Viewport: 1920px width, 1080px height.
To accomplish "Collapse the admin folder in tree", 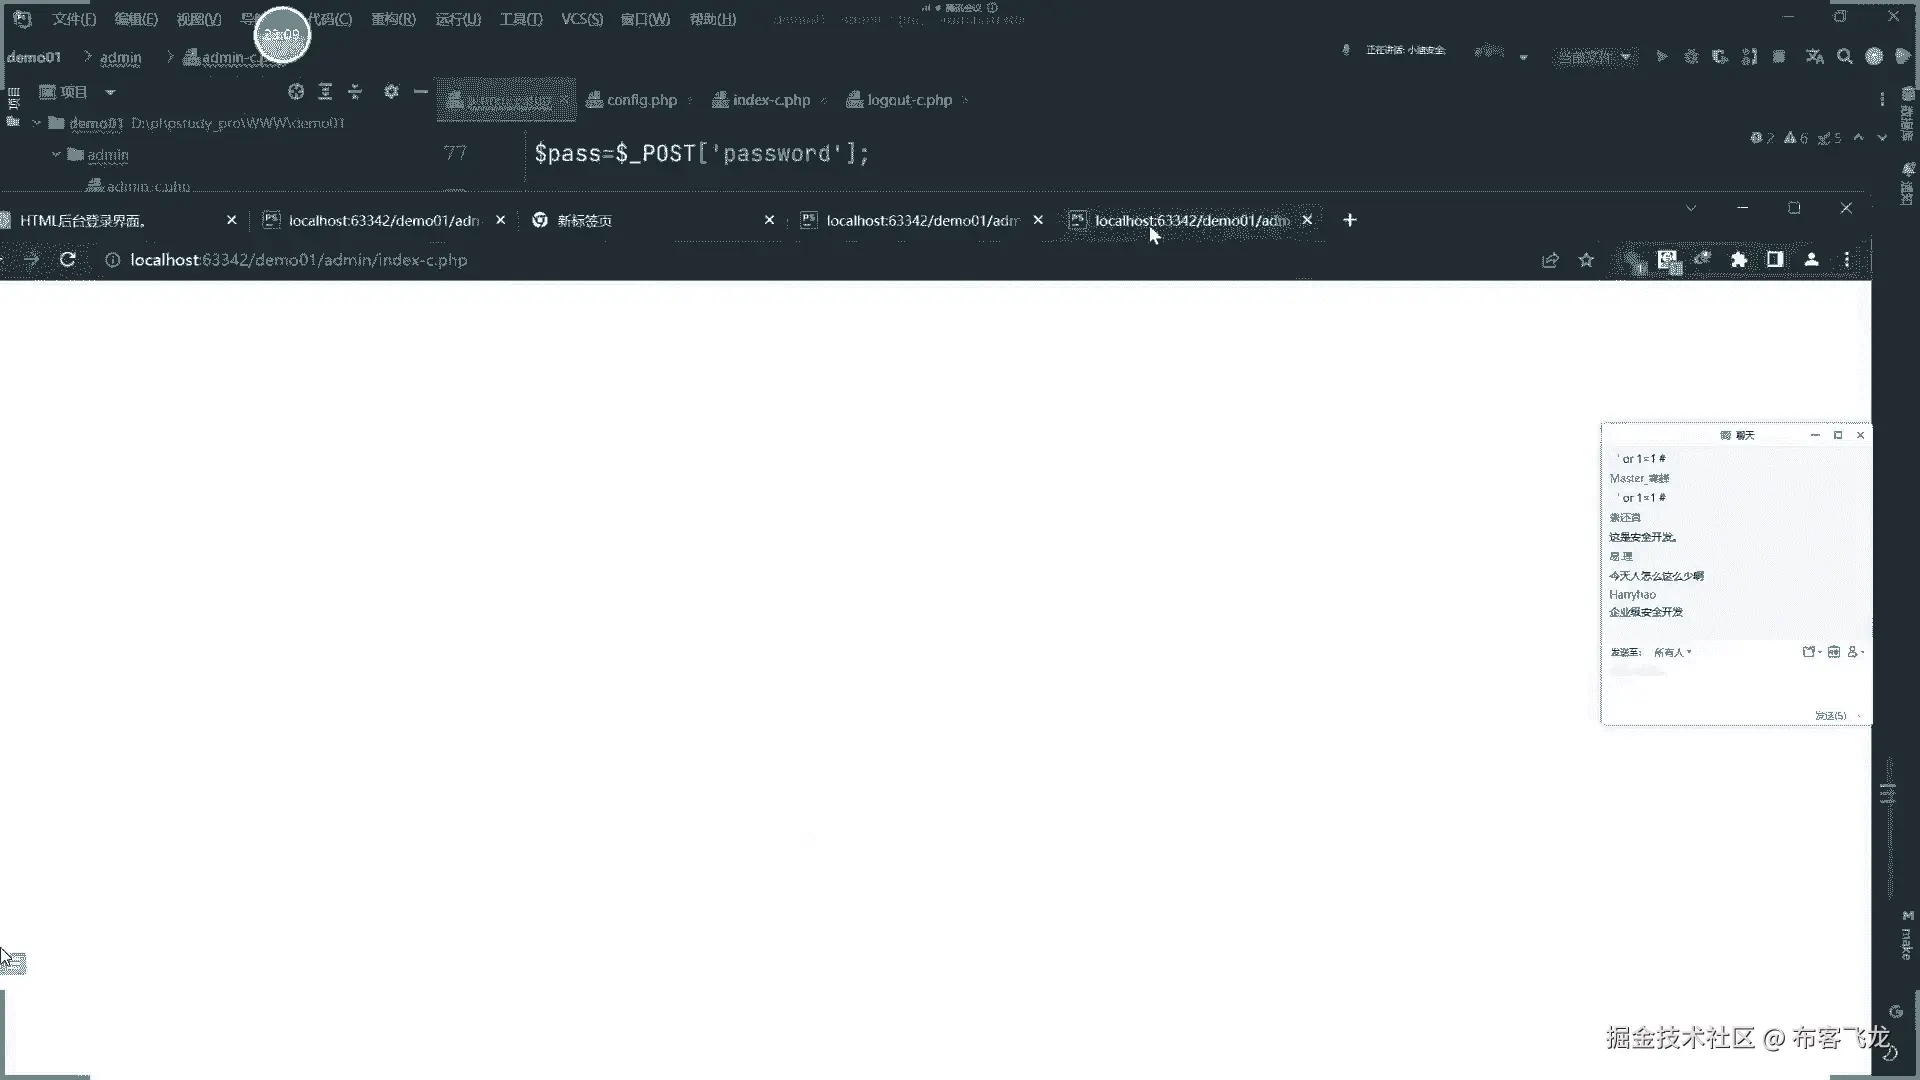I will click(57, 155).
